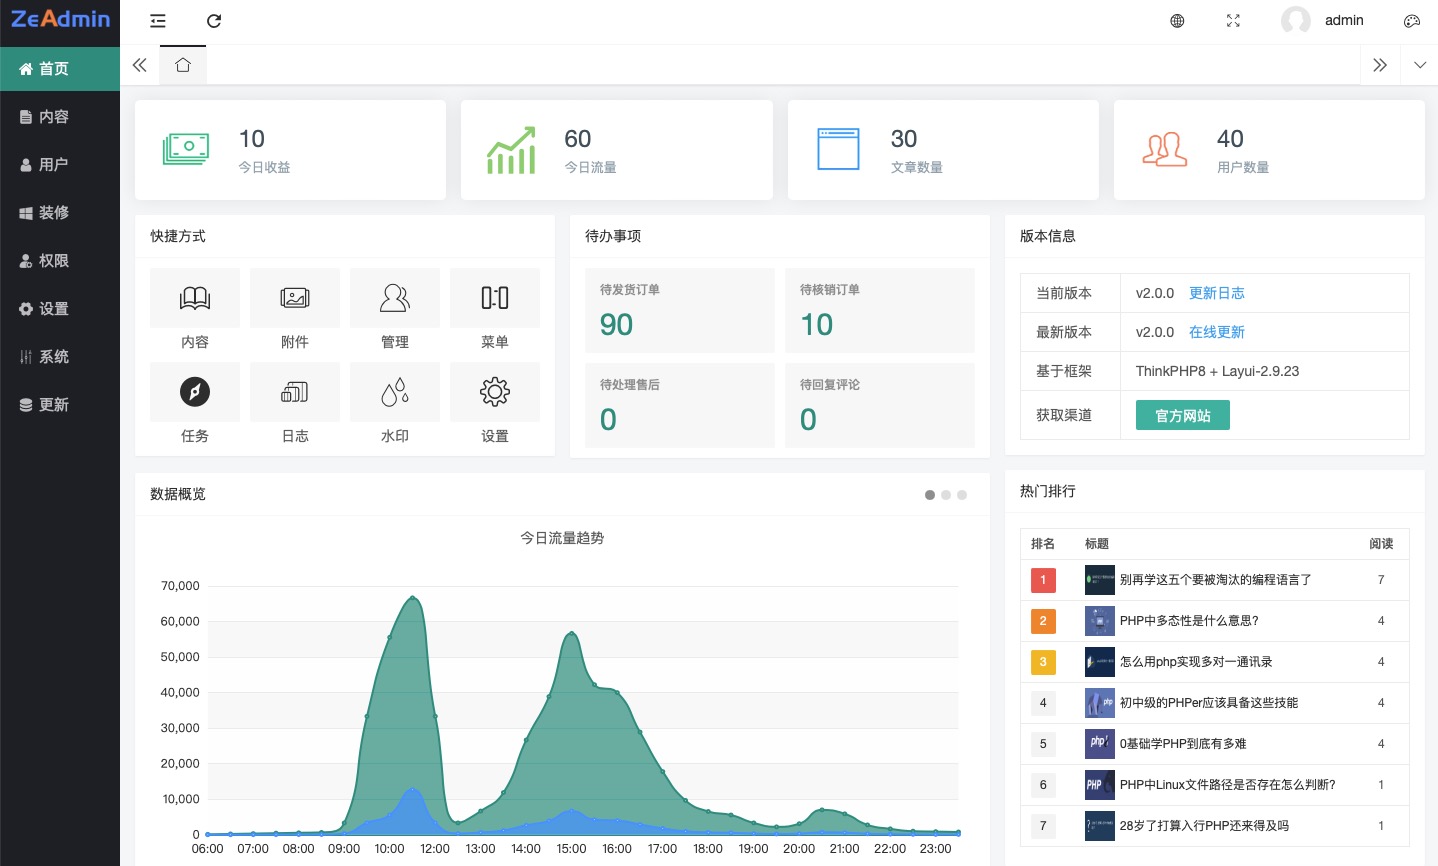Image resolution: width=1438 pixels, height=866 pixels.
Task: Click the 官方网站 button
Action: pos(1182,416)
